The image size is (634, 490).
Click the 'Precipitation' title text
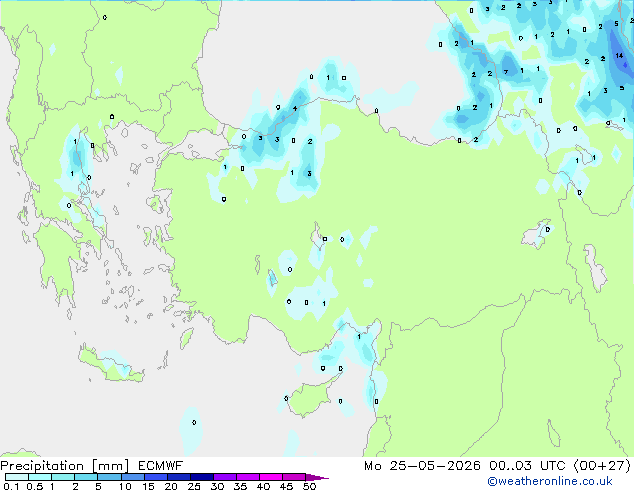pyautogui.click(x=42, y=466)
